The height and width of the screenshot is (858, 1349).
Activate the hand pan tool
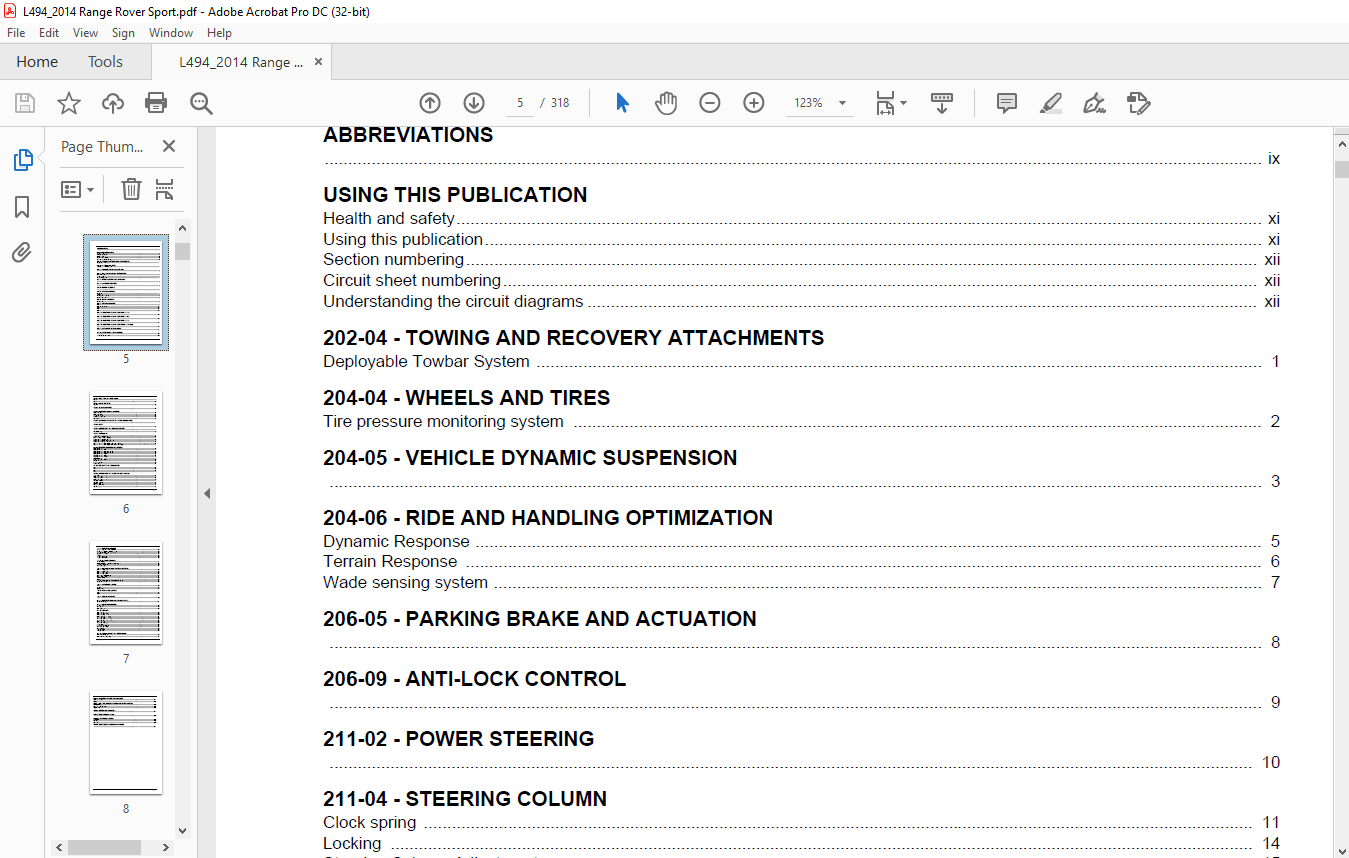point(666,103)
